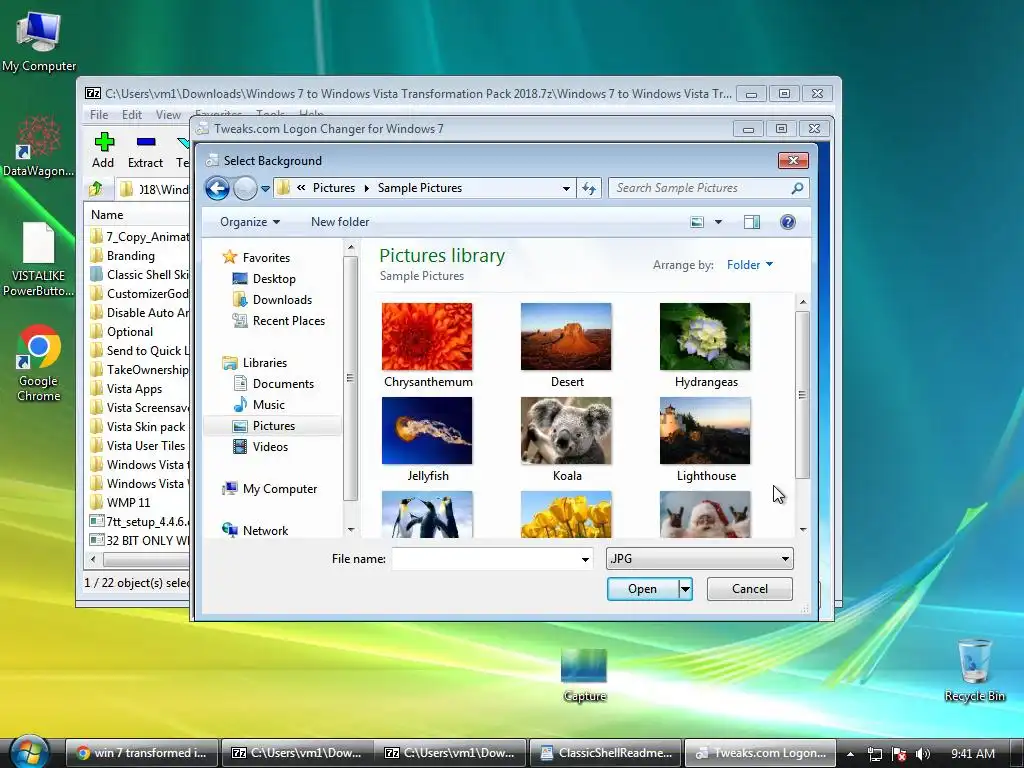Click Pictures in the address breadcrumb
Viewport: 1024px width, 768px height.
click(x=334, y=188)
